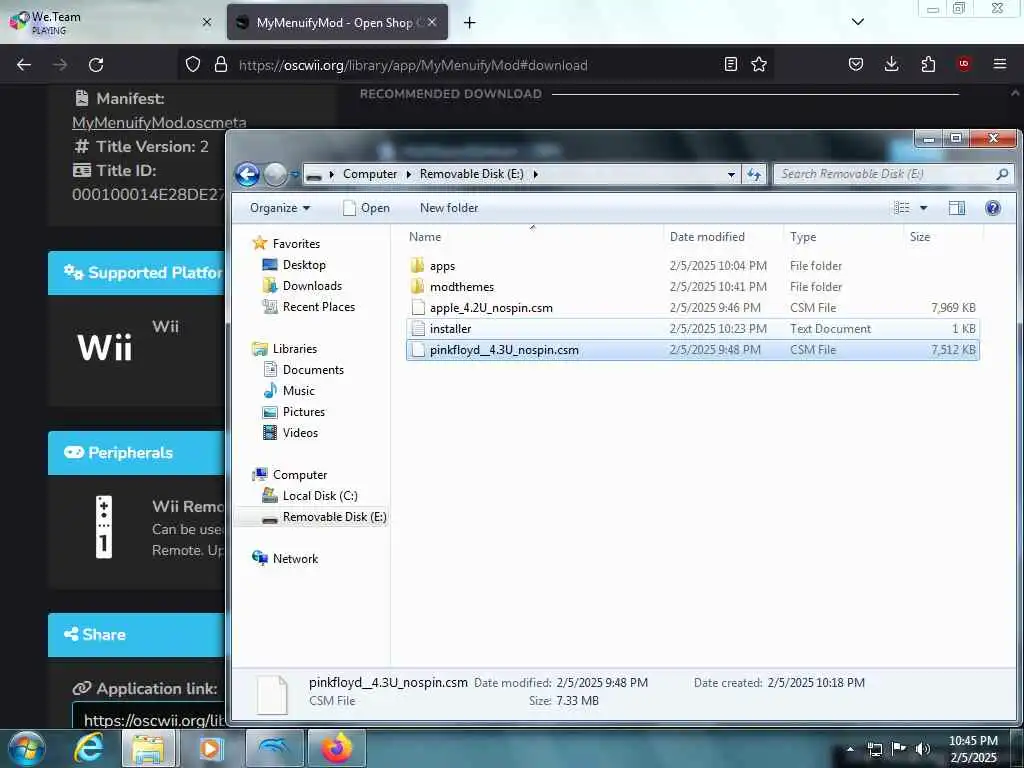Image resolution: width=1024 pixels, height=768 pixels.
Task: Open uBlock Origin extension icon
Action: click(964, 63)
